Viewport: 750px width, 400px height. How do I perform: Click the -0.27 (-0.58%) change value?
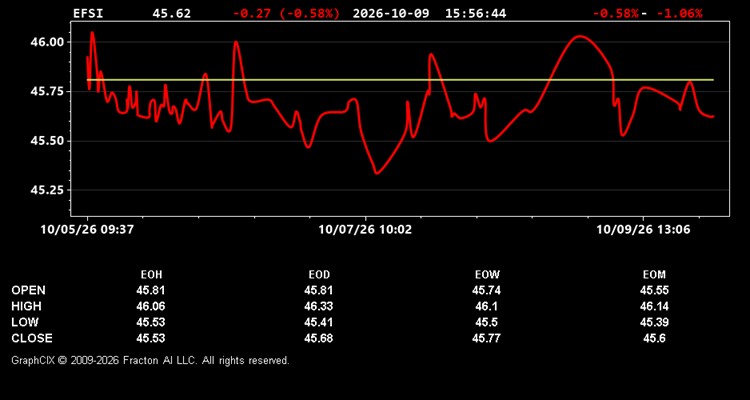(286, 13)
